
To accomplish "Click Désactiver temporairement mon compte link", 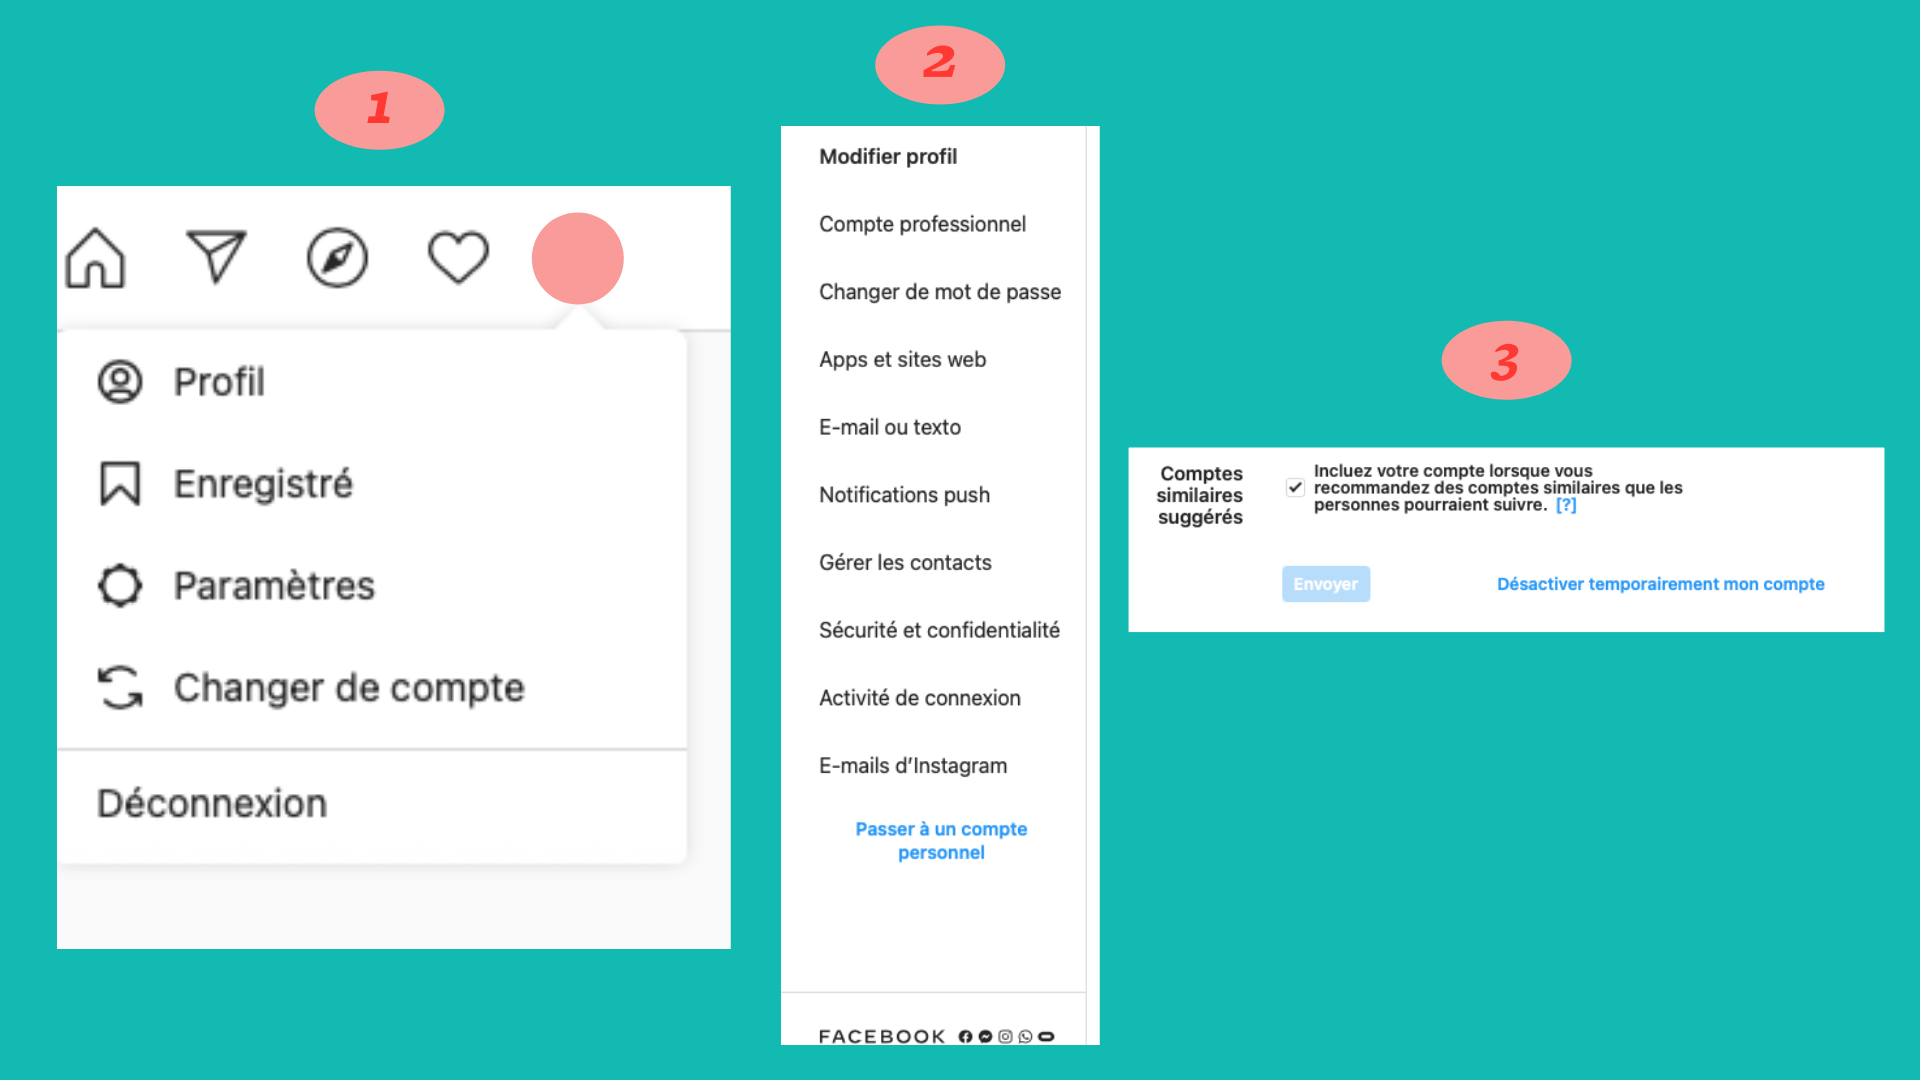I will [1660, 584].
